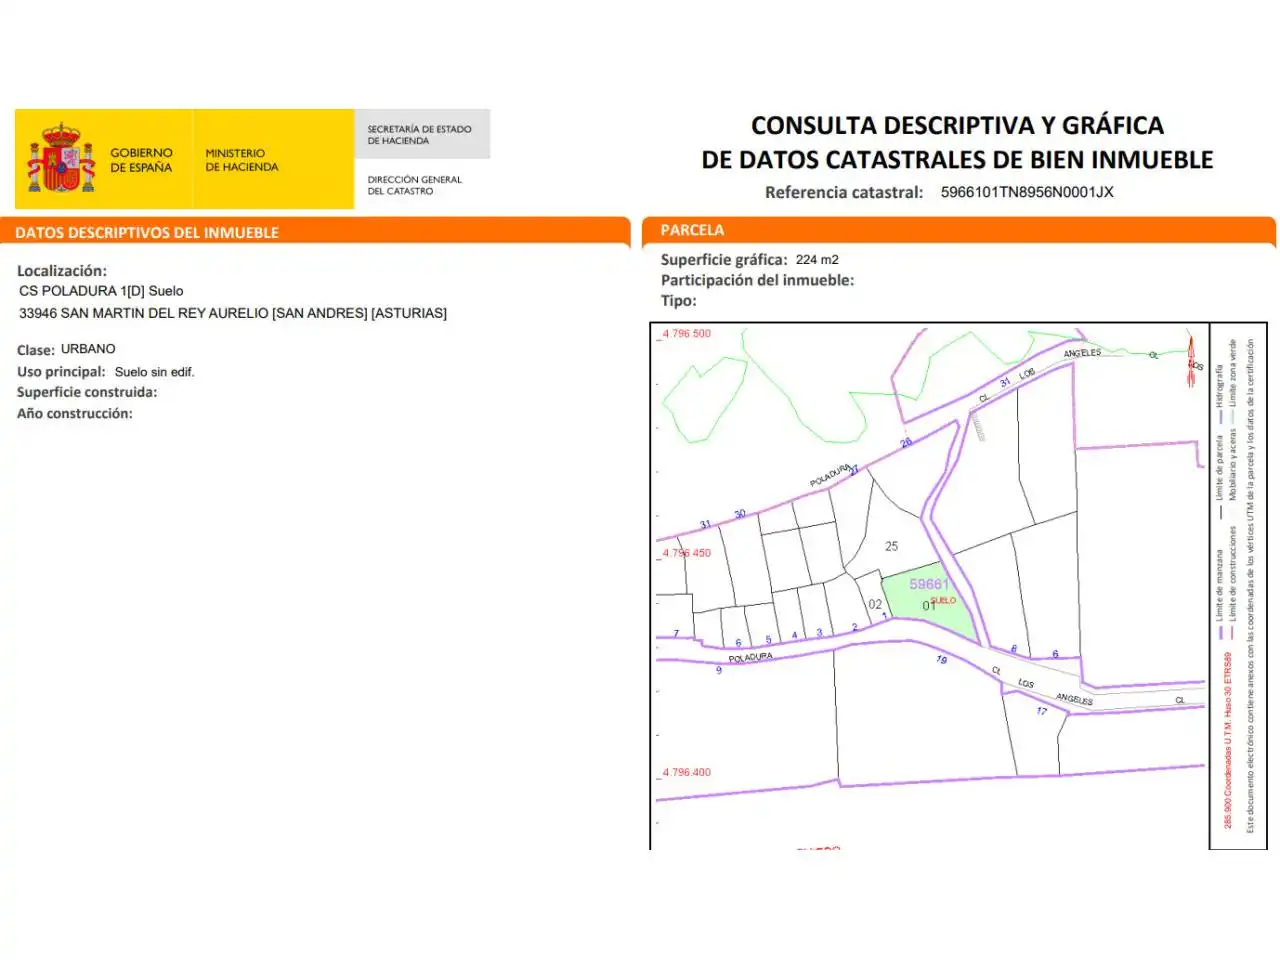Viewport: 1280px width, 960px height.
Task: Click the legend entry "Límite zona verde"
Action: click(x=1233, y=372)
